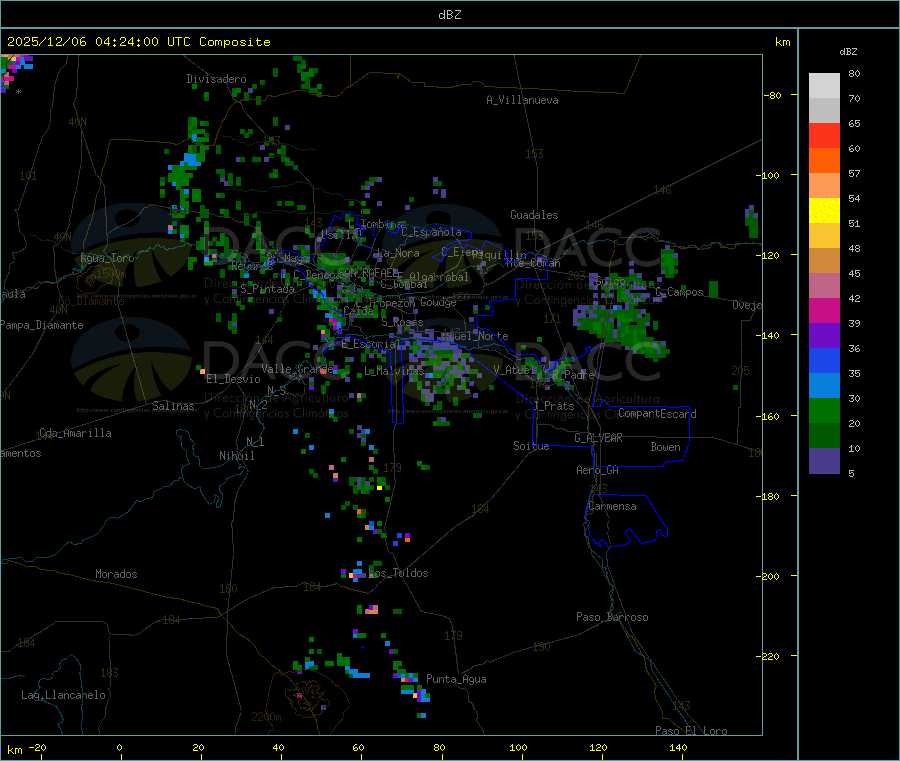Click the El_Desvio map label
The width and height of the screenshot is (900, 761).
point(233,379)
